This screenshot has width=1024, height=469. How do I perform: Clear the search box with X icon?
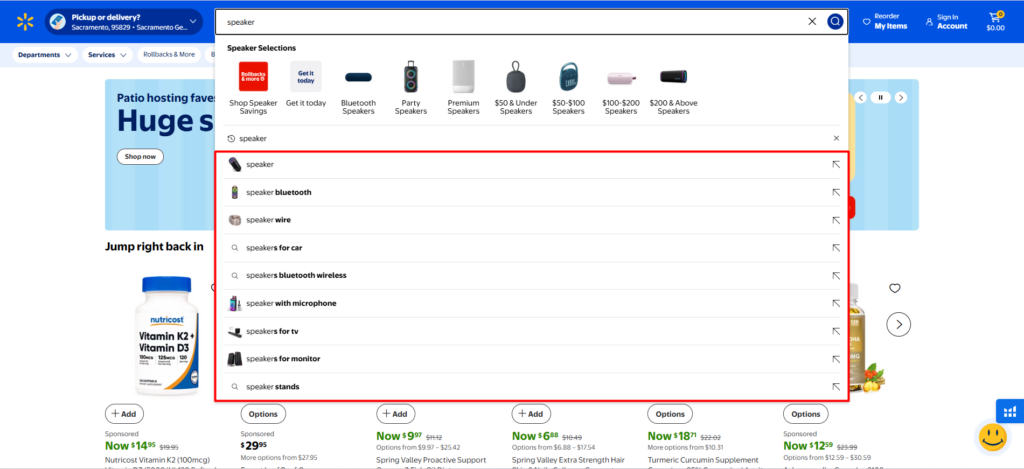(812, 22)
